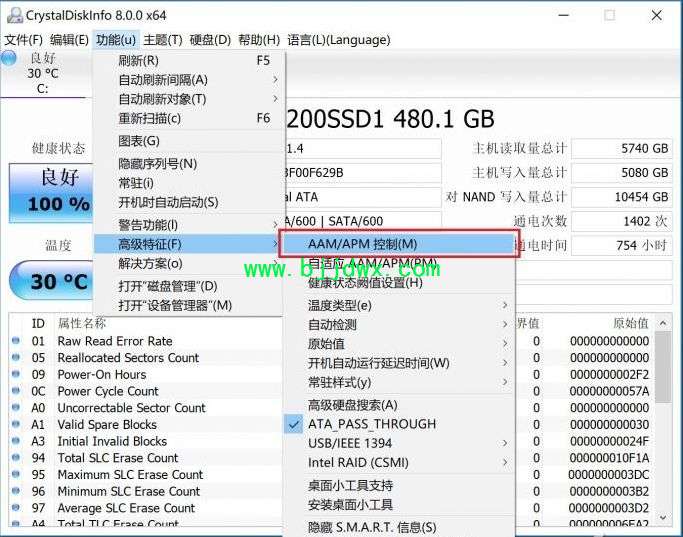Click the SMART table scroll up arrow
Screen dimensions: 683x537
[x=663, y=323]
